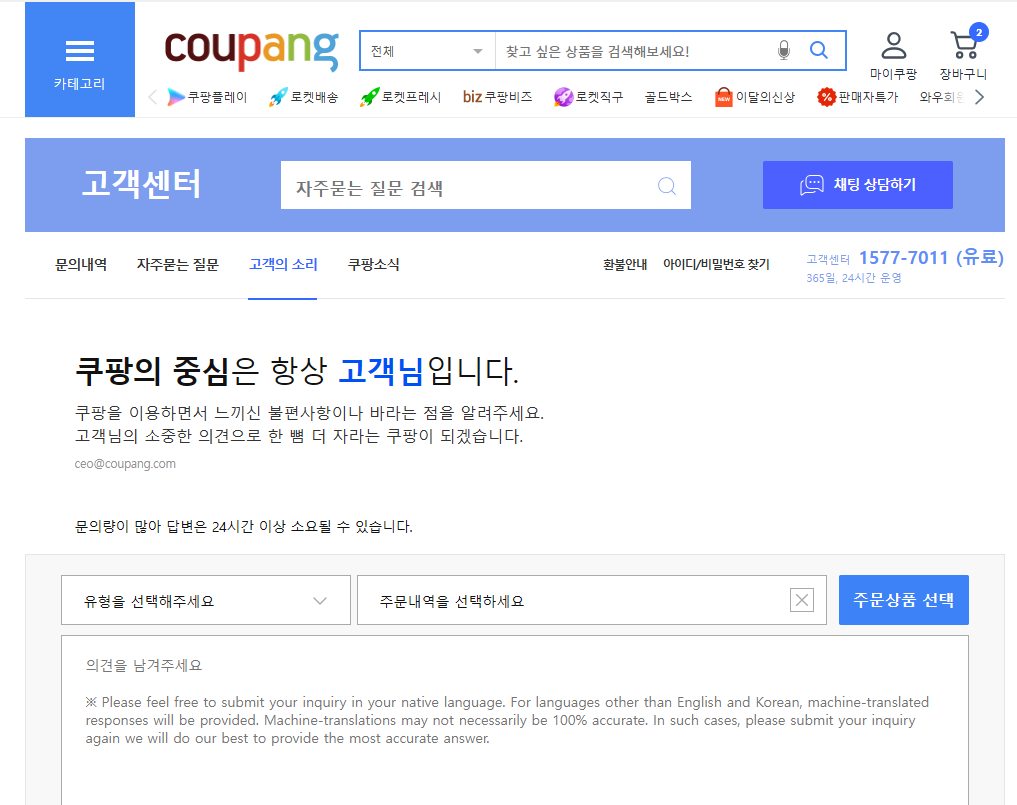Open 아이디/비밀번호 찾기 link
The width and height of the screenshot is (1017, 805).
716,265
